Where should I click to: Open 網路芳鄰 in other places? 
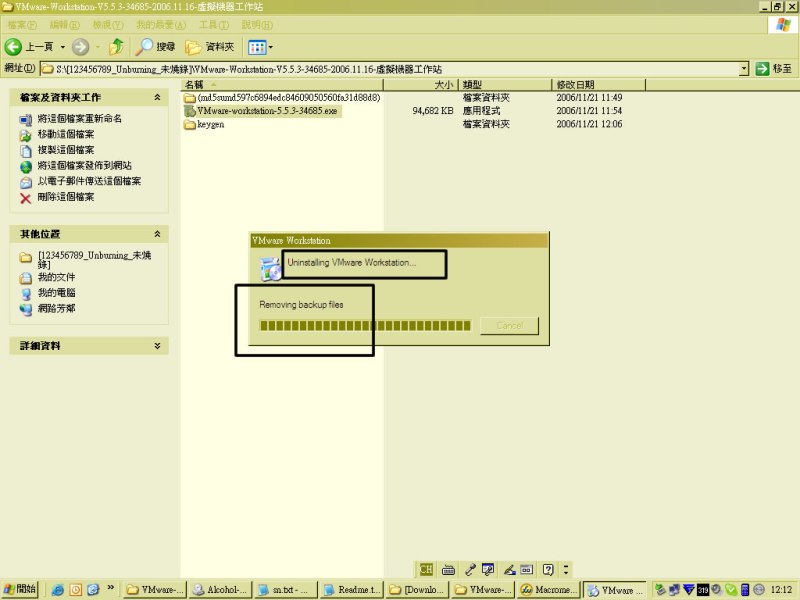tap(56, 308)
